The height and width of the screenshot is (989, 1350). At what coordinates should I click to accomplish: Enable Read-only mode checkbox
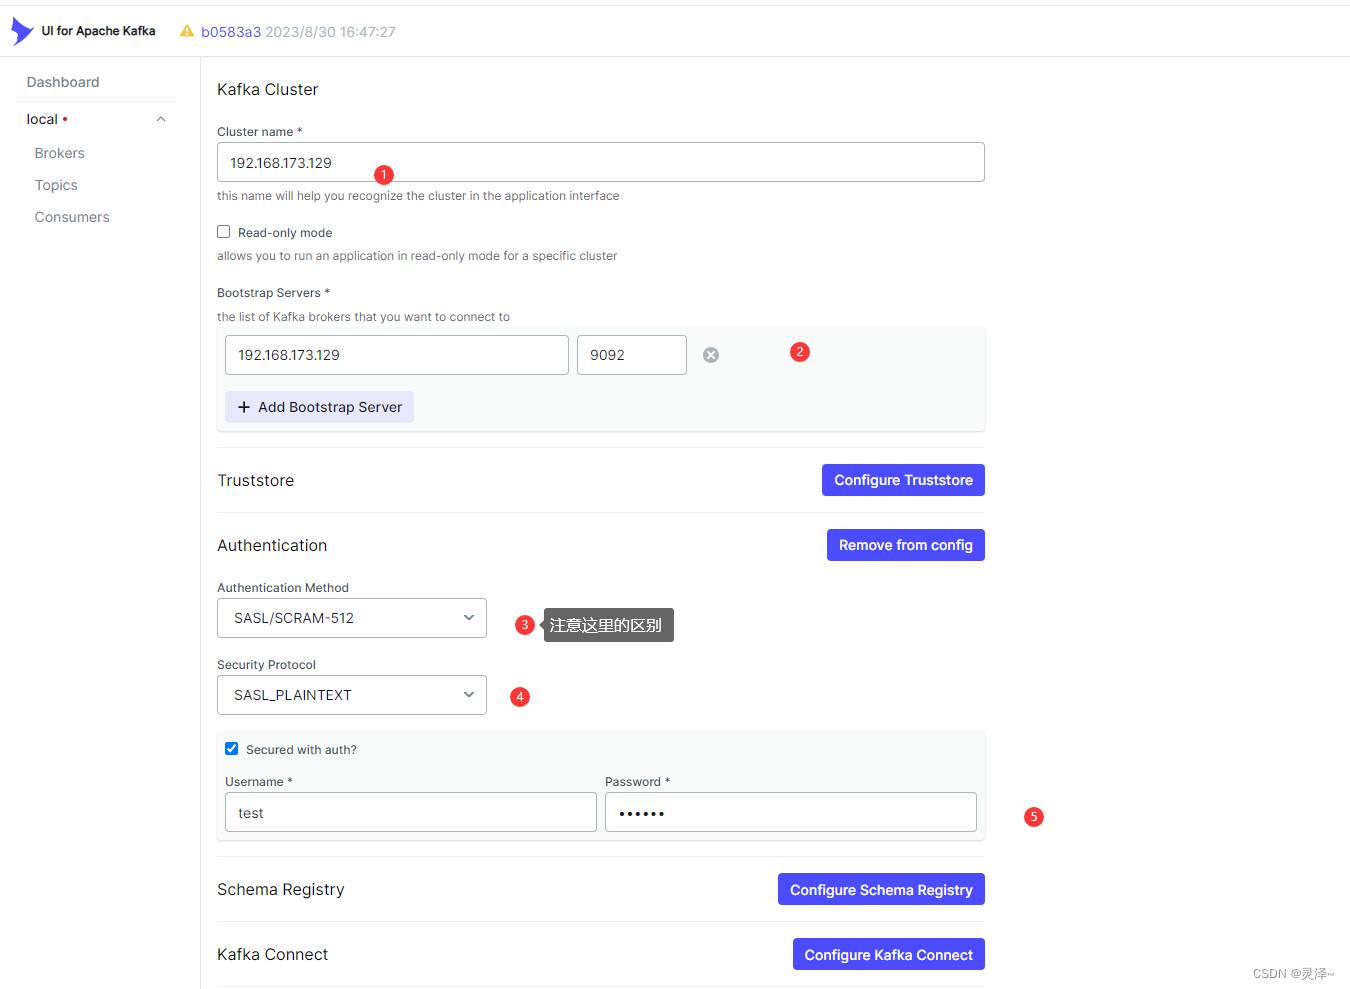[x=224, y=232]
